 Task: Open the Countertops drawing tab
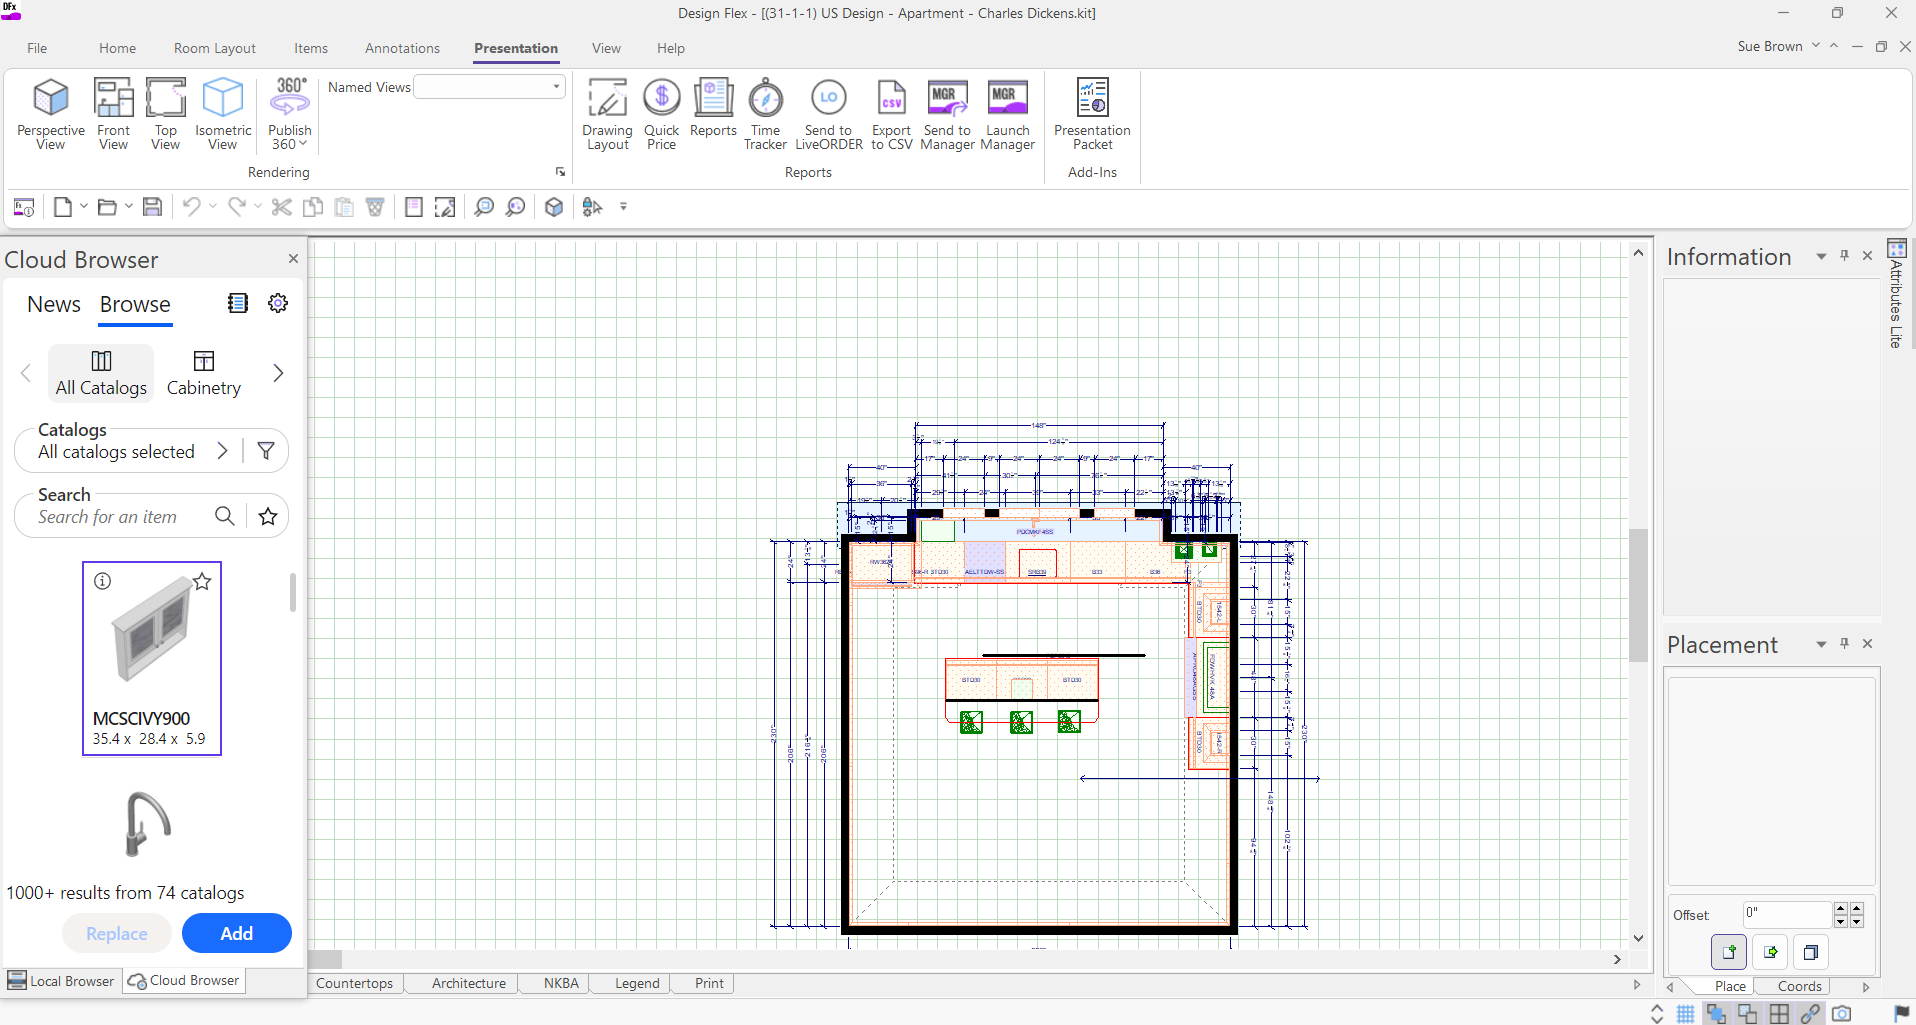pos(354,983)
